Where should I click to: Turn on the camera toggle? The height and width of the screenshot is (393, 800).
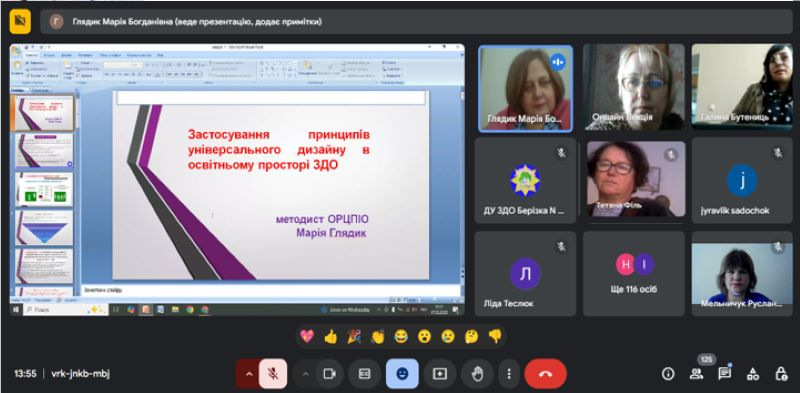pyautogui.click(x=330, y=374)
